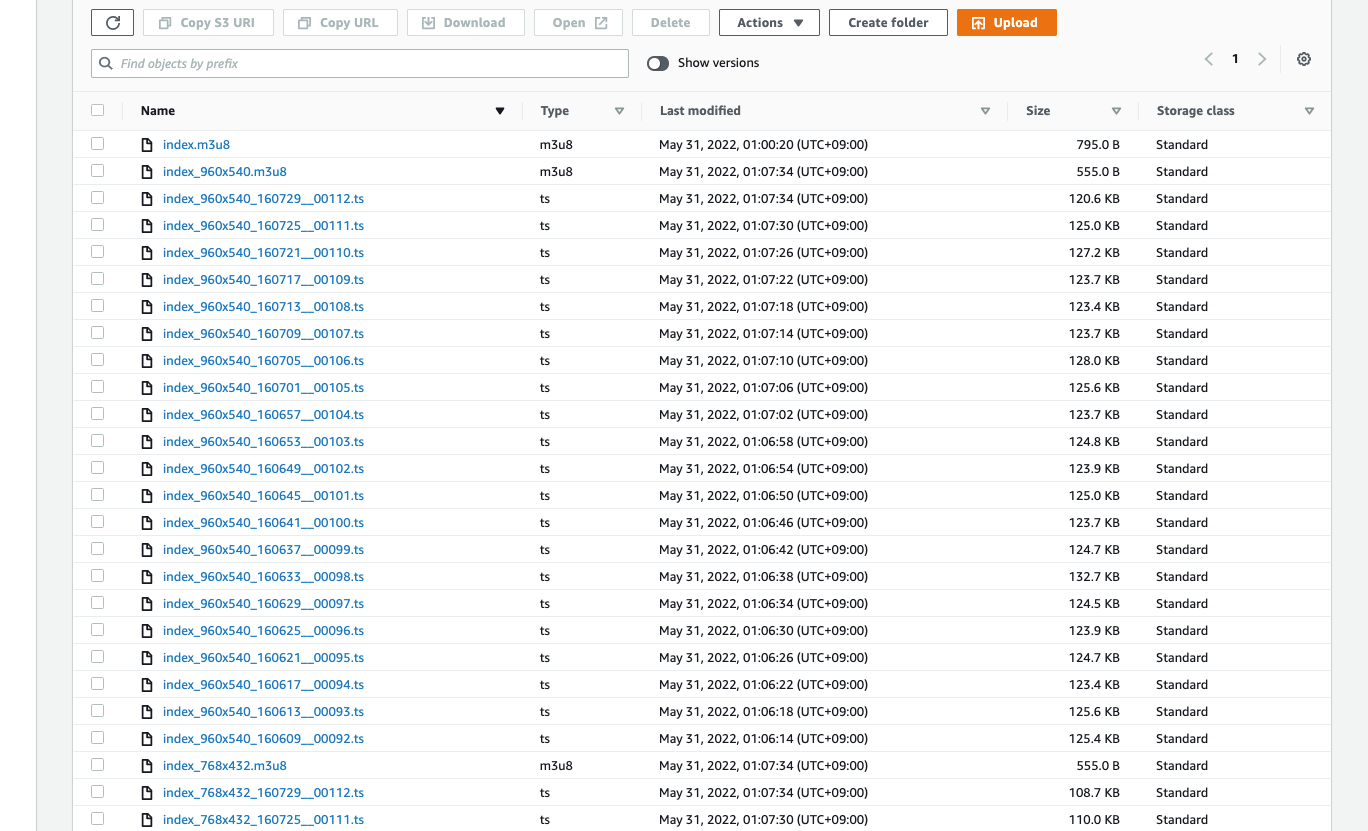Tick checkbox for index_960x540_160641__00100.ts

(97, 523)
